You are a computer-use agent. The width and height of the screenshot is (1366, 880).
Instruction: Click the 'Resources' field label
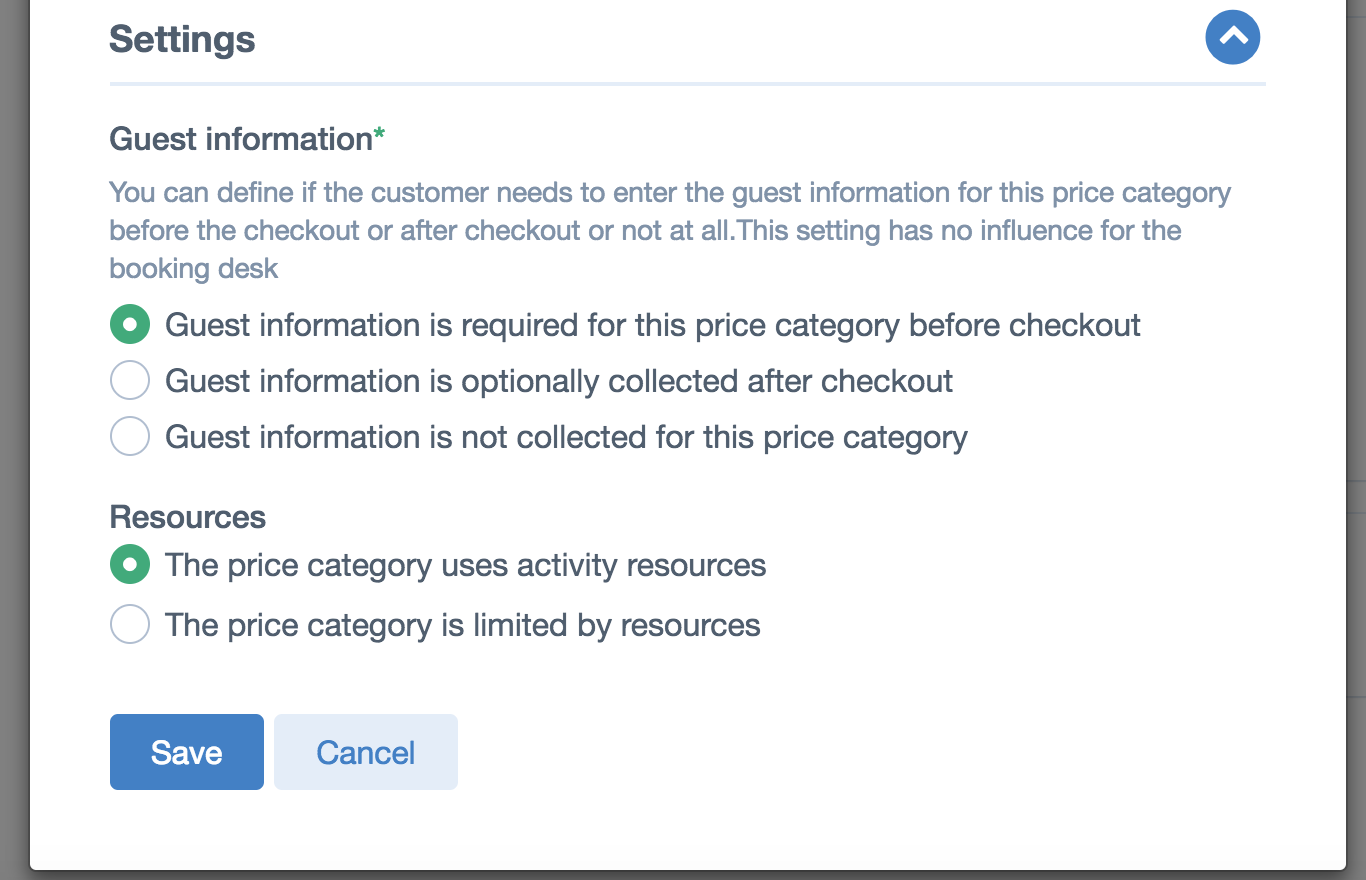pyautogui.click(x=188, y=517)
